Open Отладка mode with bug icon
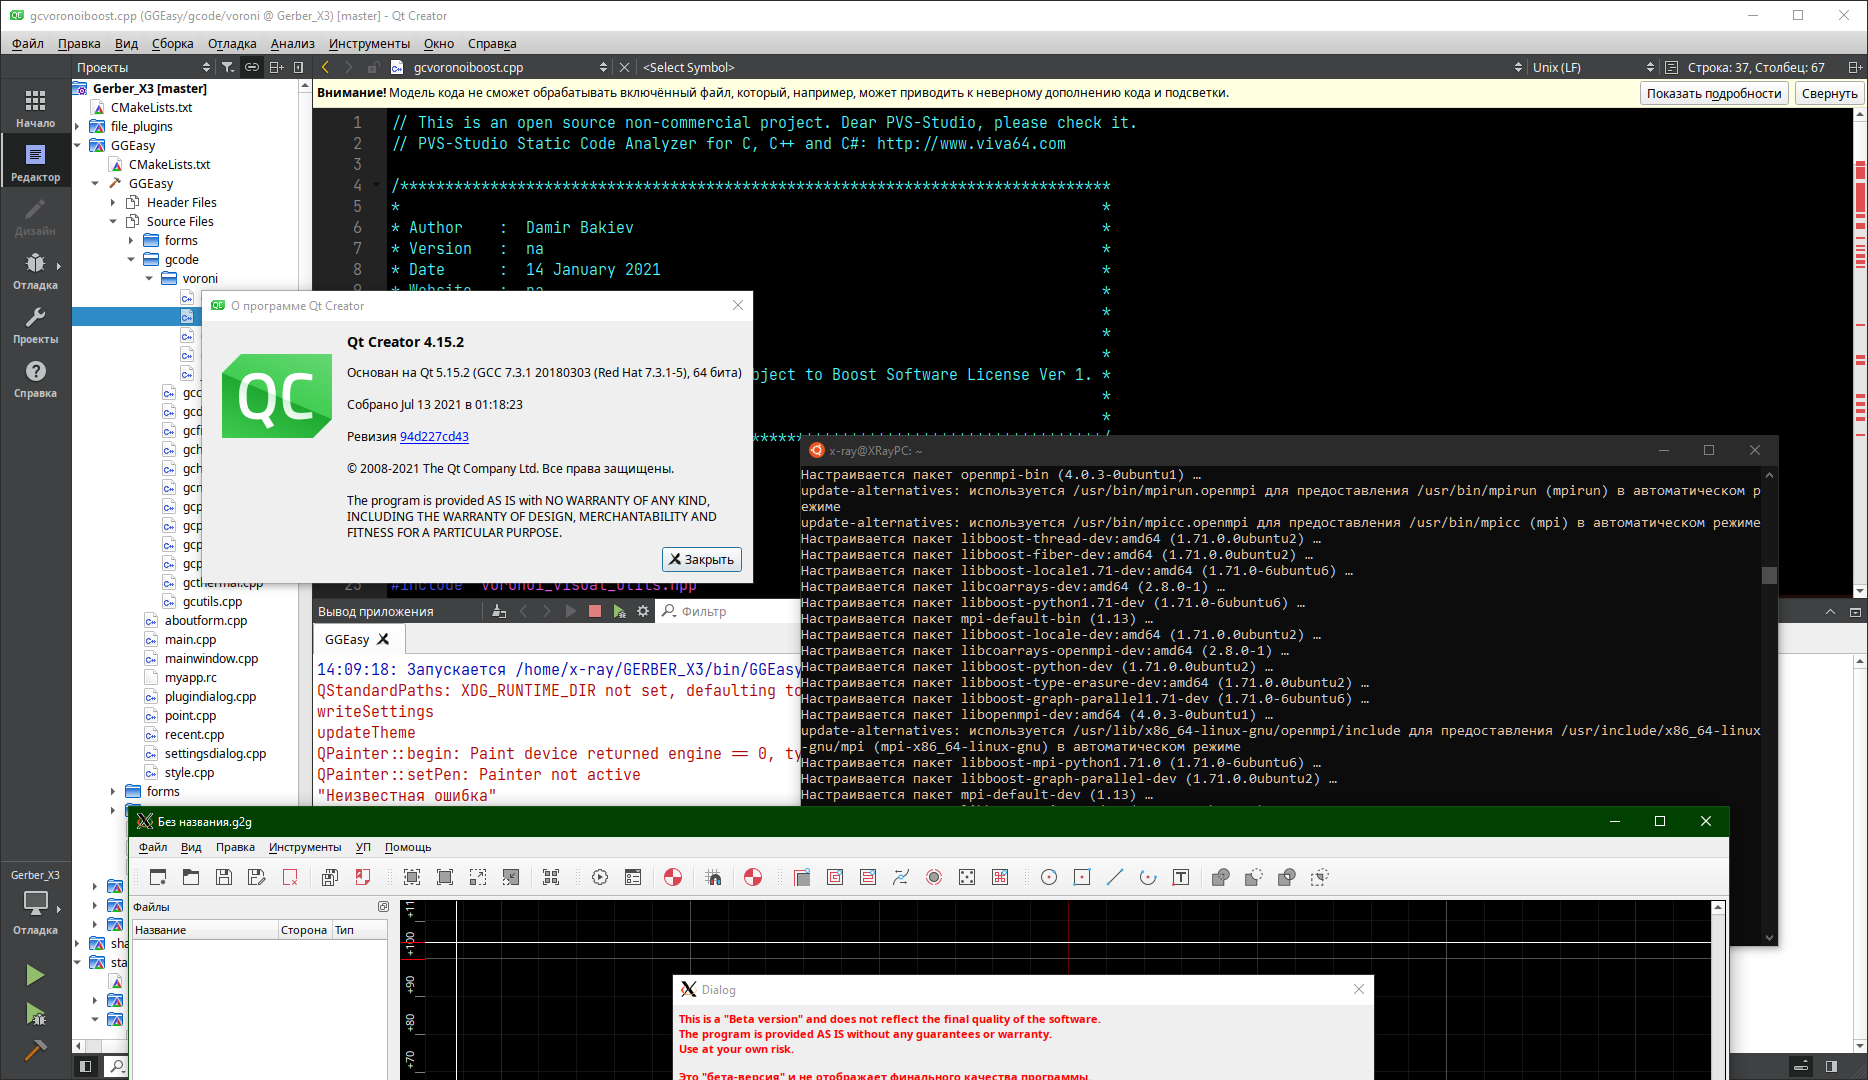 (x=35, y=270)
